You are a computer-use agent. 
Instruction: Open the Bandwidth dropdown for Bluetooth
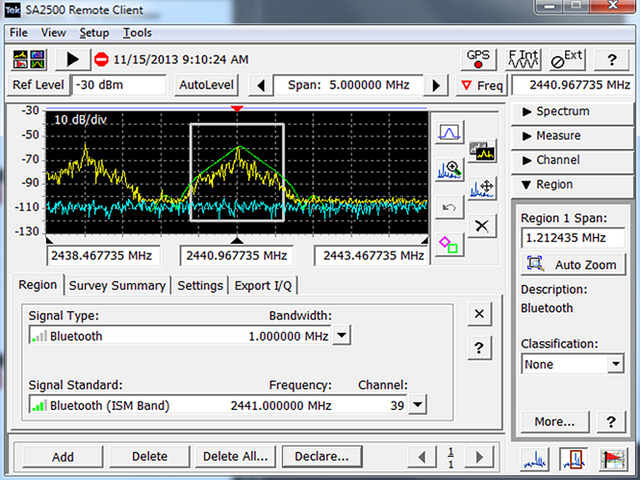342,336
